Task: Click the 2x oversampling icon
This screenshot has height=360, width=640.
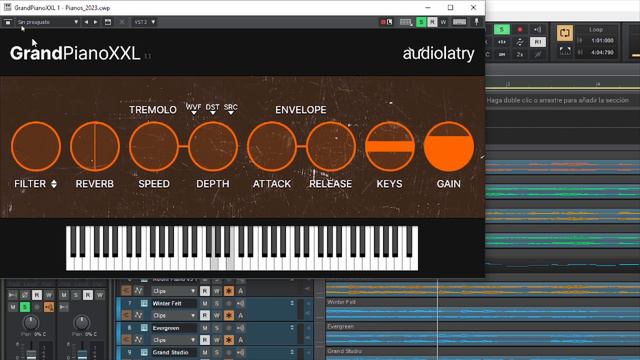Action: tap(520, 54)
